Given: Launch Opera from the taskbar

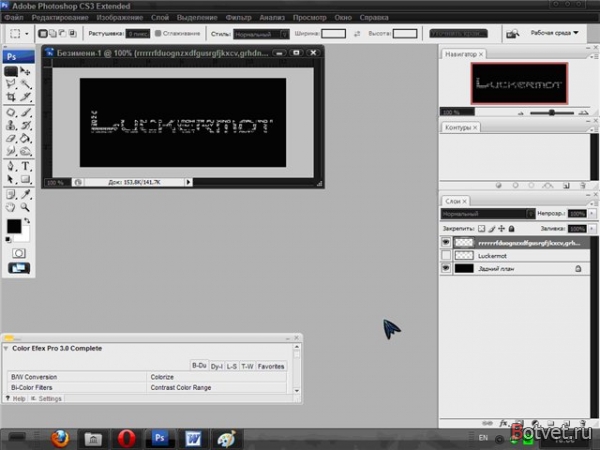Looking at the screenshot, I should coord(126,439).
